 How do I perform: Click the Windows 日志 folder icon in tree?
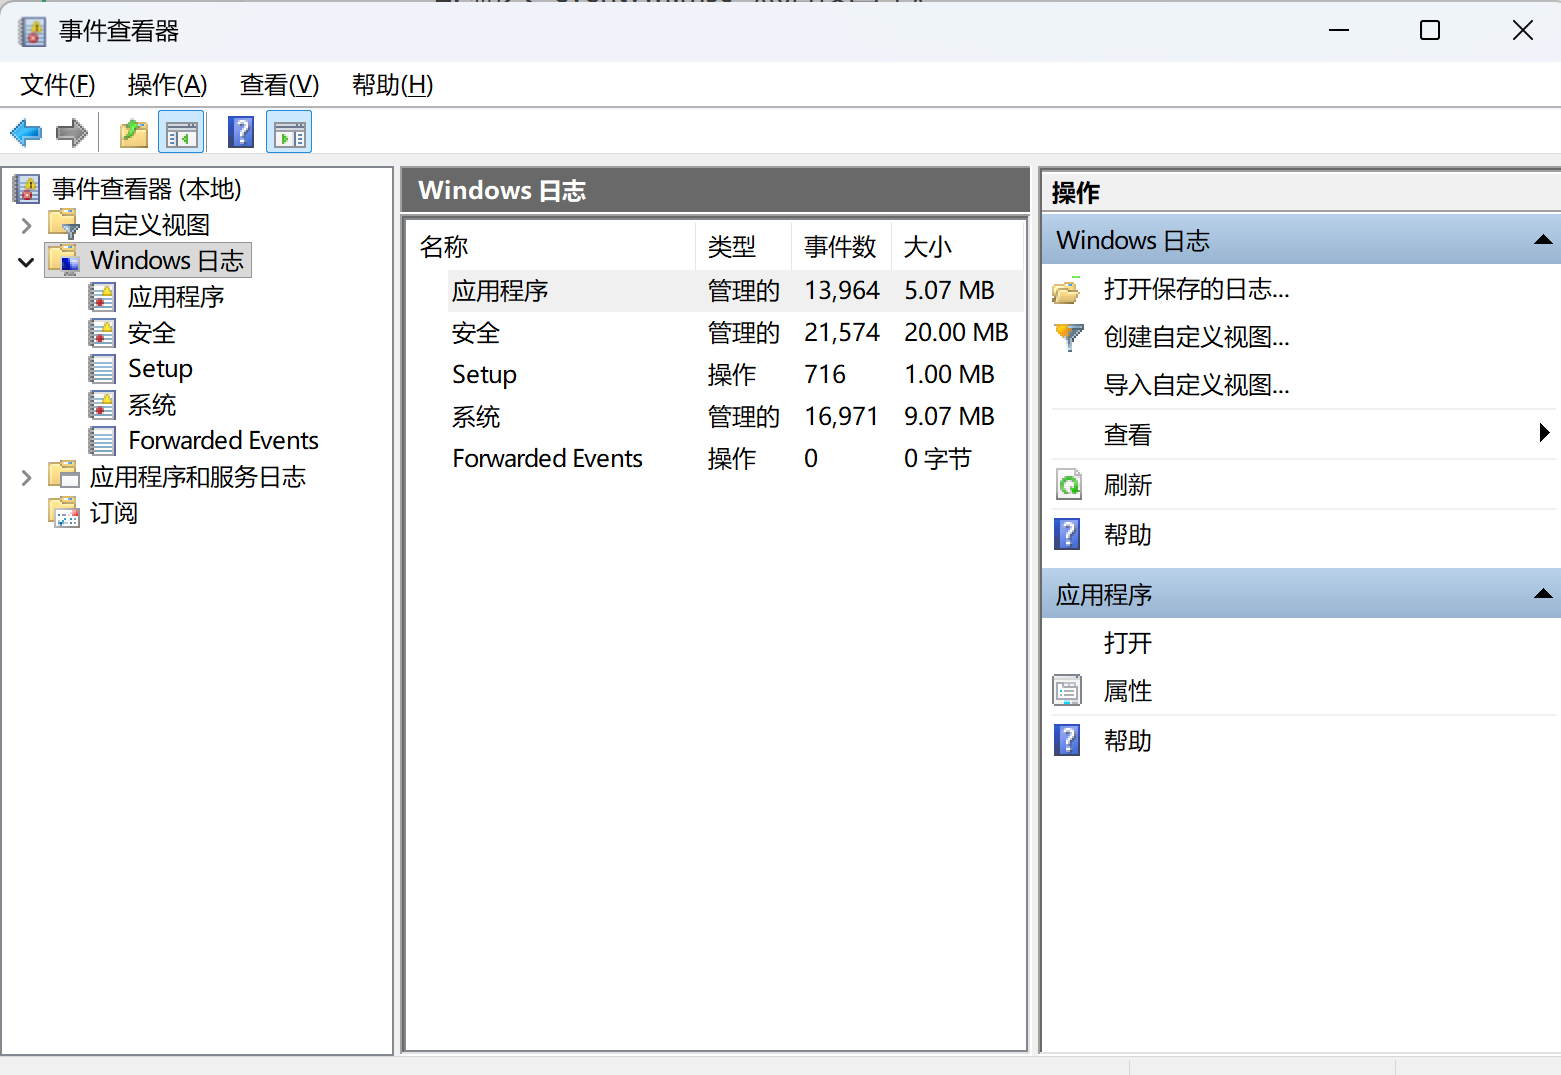click(64, 260)
